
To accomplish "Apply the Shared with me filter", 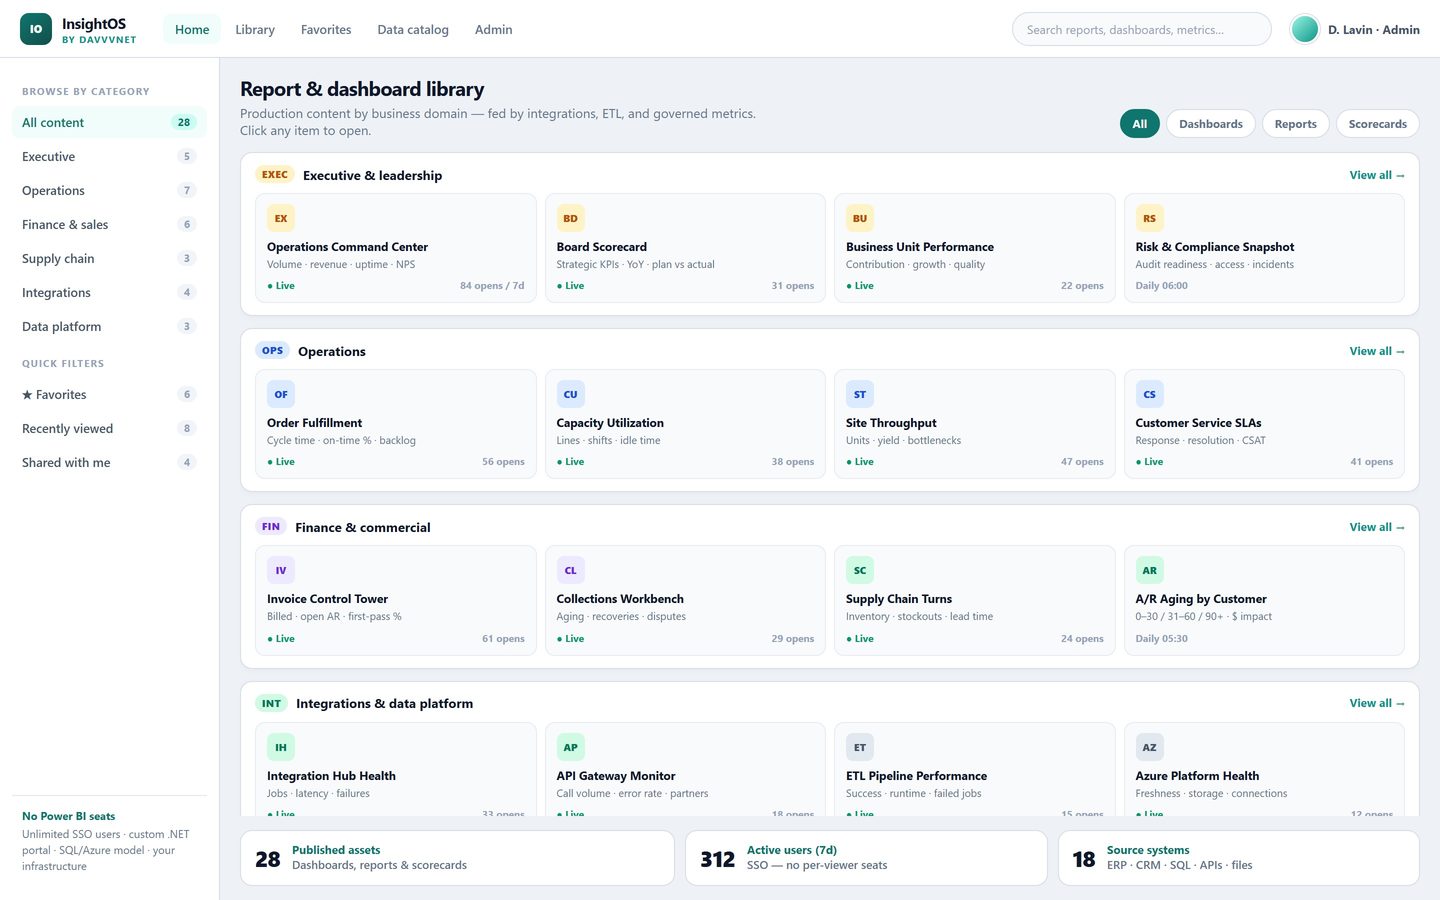I will [109, 462].
